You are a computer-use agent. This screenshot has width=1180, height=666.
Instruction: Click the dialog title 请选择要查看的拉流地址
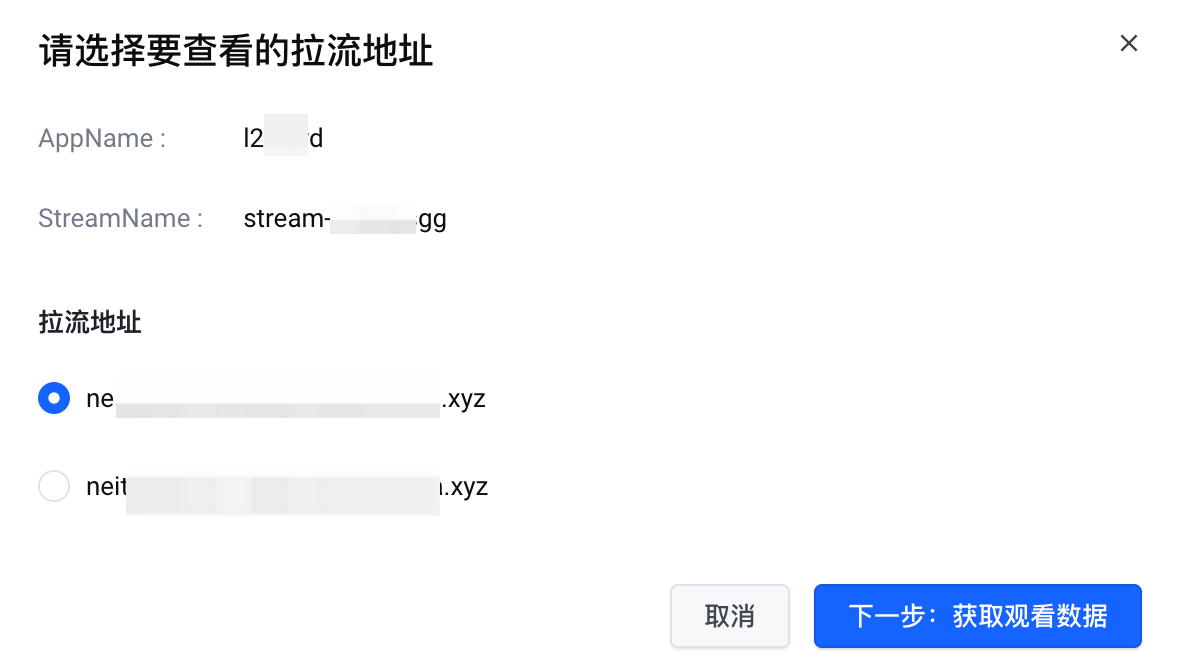236,51
